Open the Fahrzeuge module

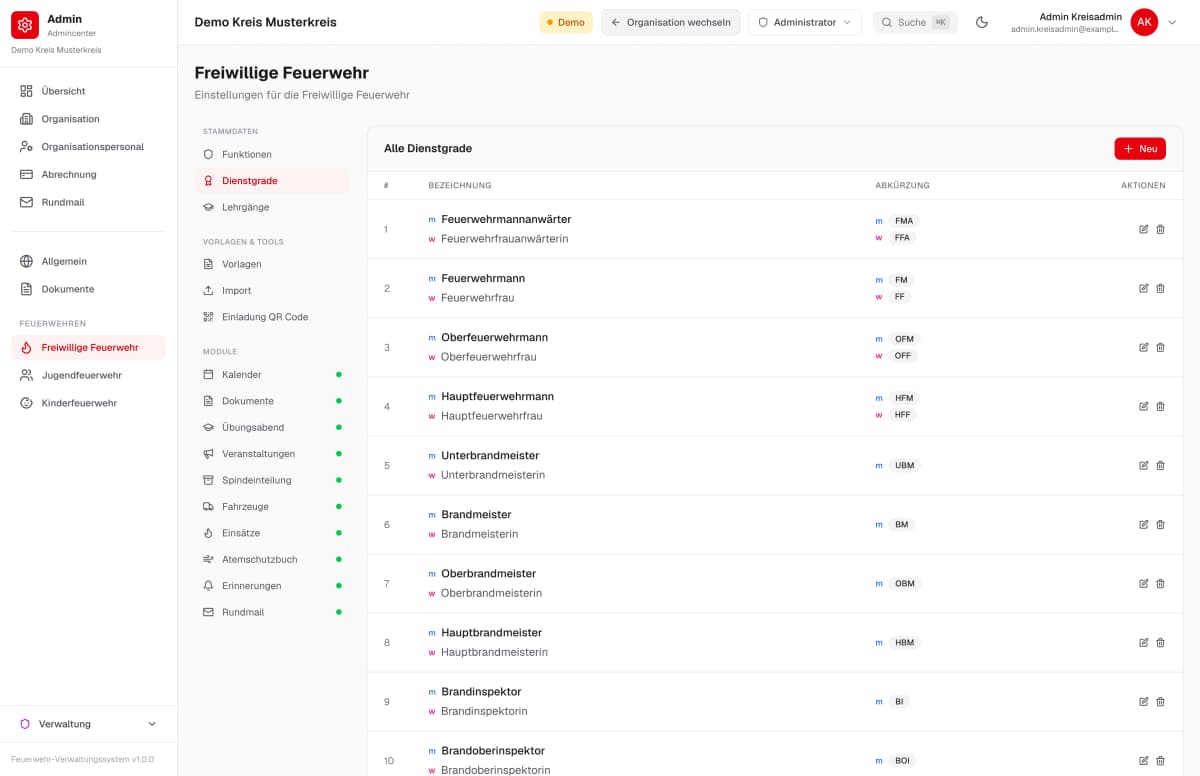click(272, 507)
